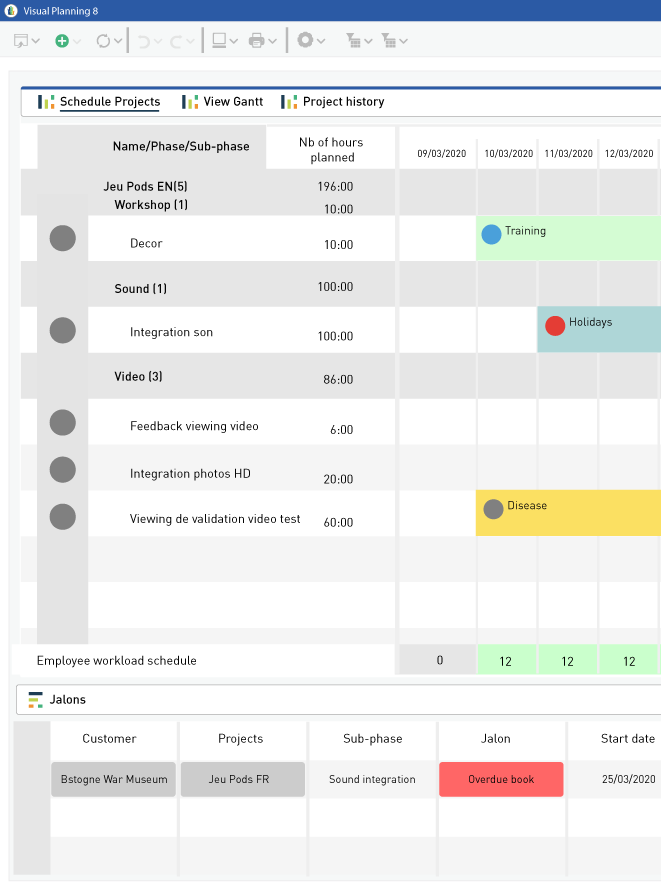Open the Project history tab
661x894 pixels.
coord(333,102)
